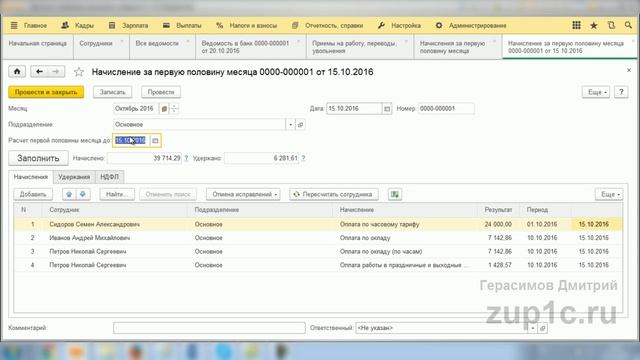640x360 pixels.
Task: Open the Зарплата menu section
Action: (128, 25)
